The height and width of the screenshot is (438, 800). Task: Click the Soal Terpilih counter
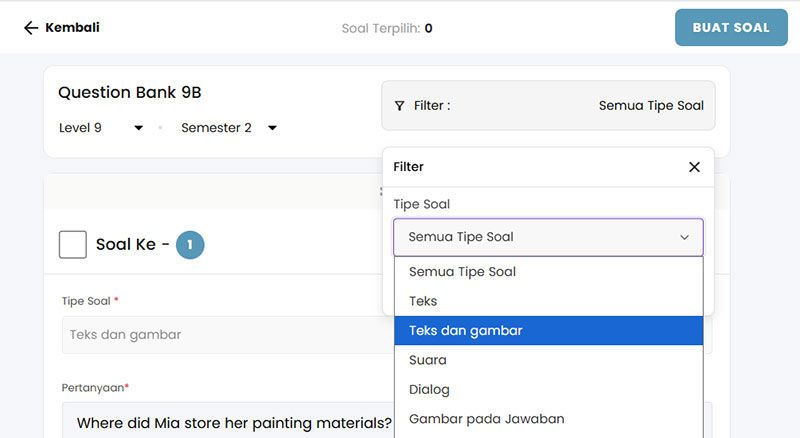pos(387,28)
